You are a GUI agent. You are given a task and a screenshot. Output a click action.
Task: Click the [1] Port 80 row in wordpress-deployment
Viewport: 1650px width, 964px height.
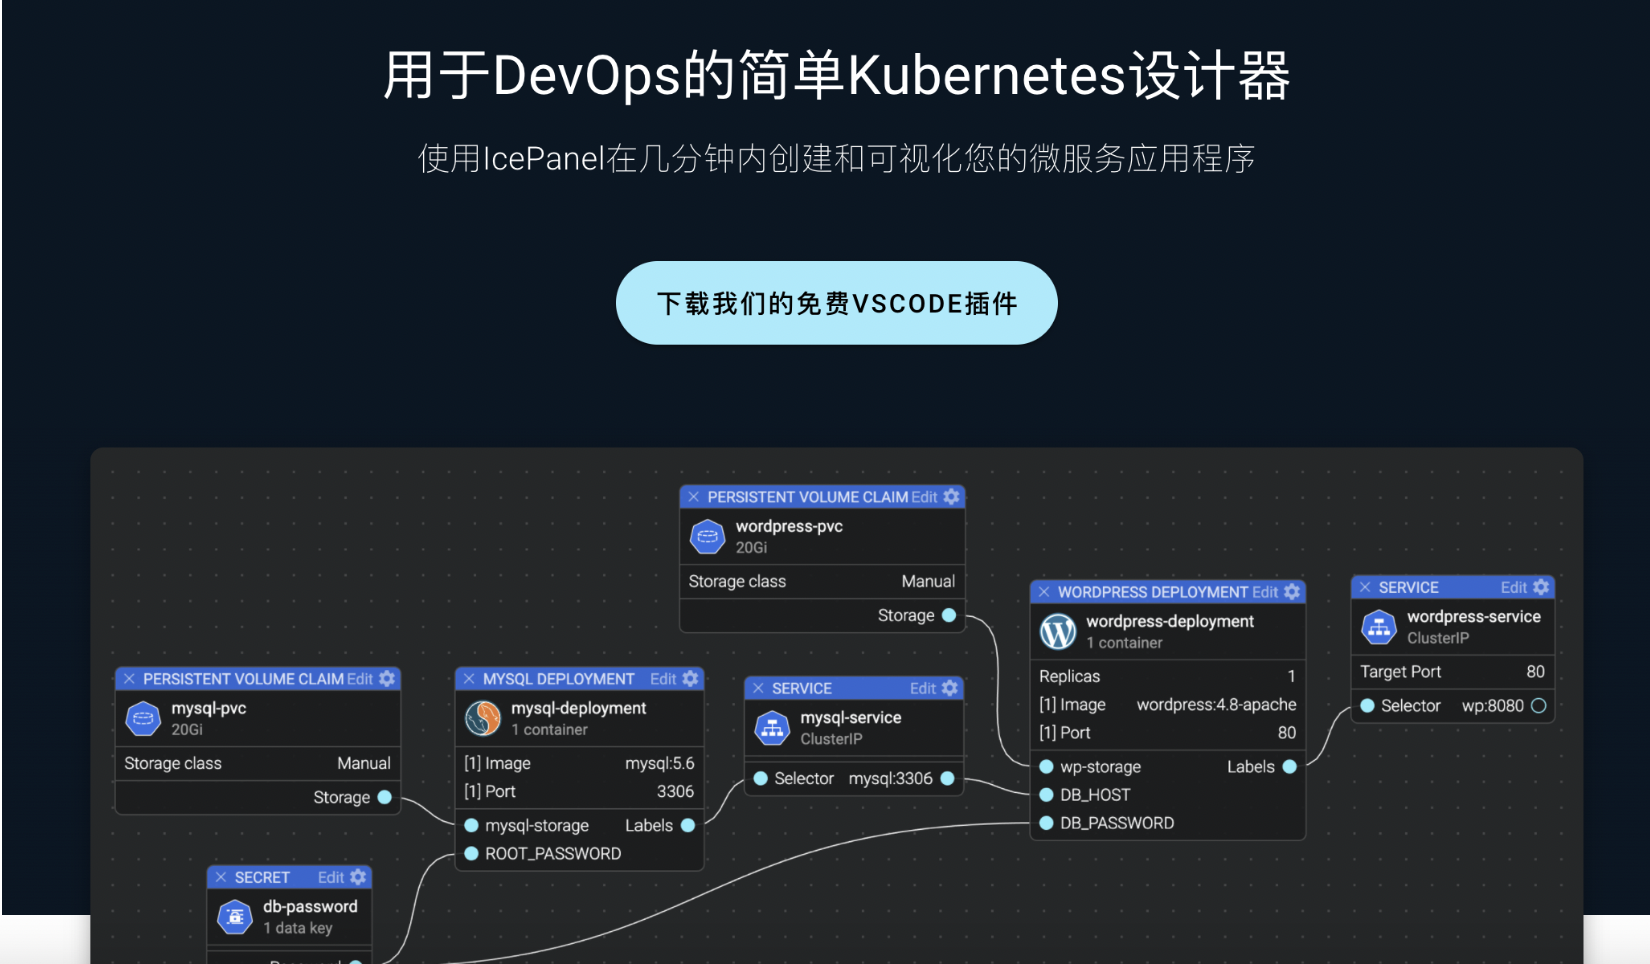1168,732
